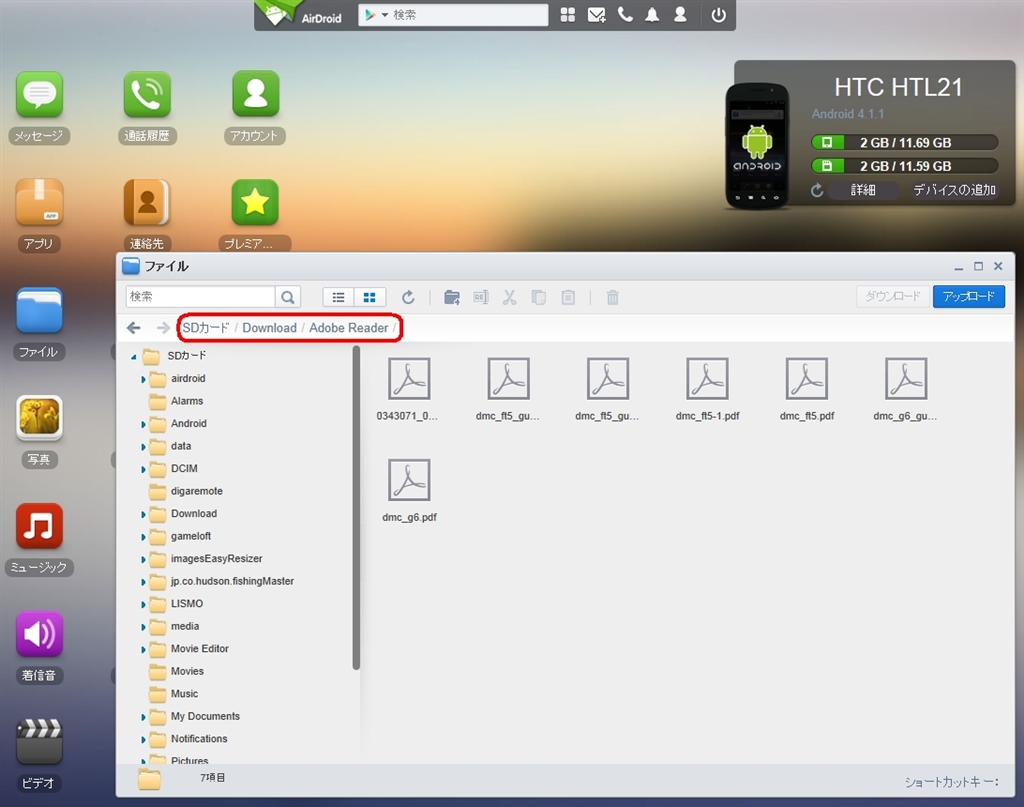This screenshot has height=807, width=1024.
Task: Expand the Download folder node
Action: pos(143,514)
